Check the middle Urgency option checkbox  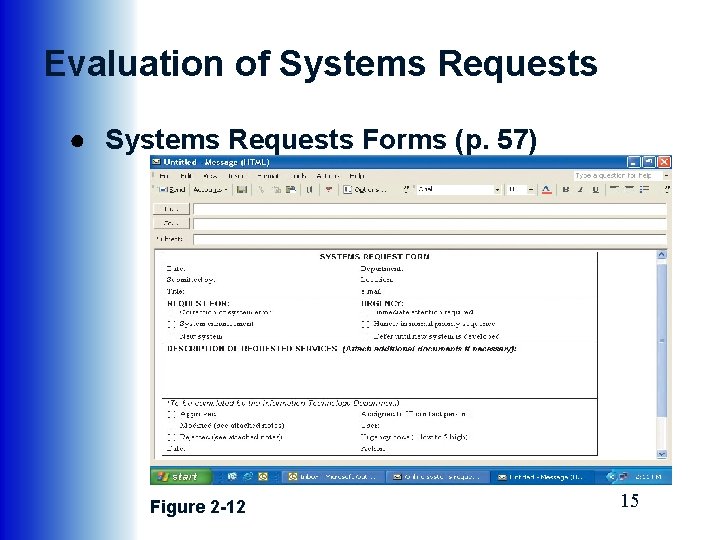tap(366, 324)
